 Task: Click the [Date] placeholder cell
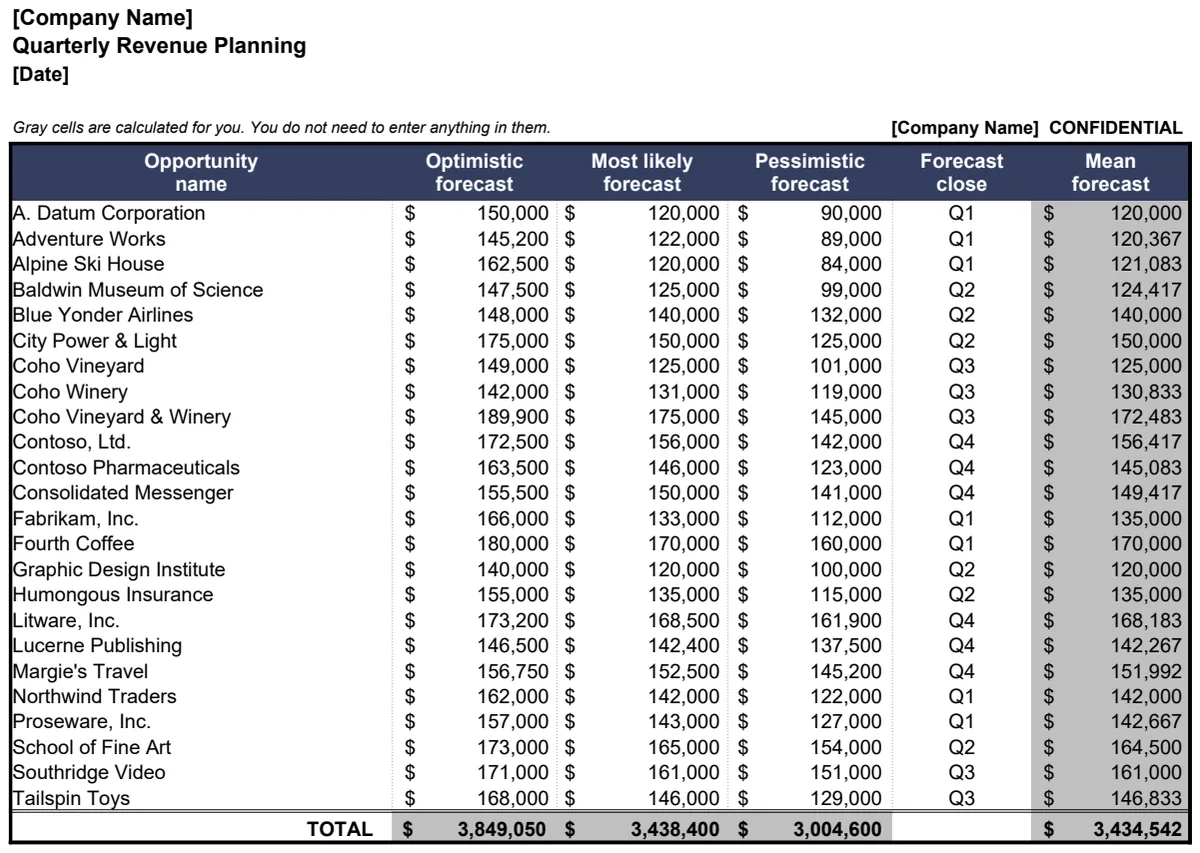[41, 73]
